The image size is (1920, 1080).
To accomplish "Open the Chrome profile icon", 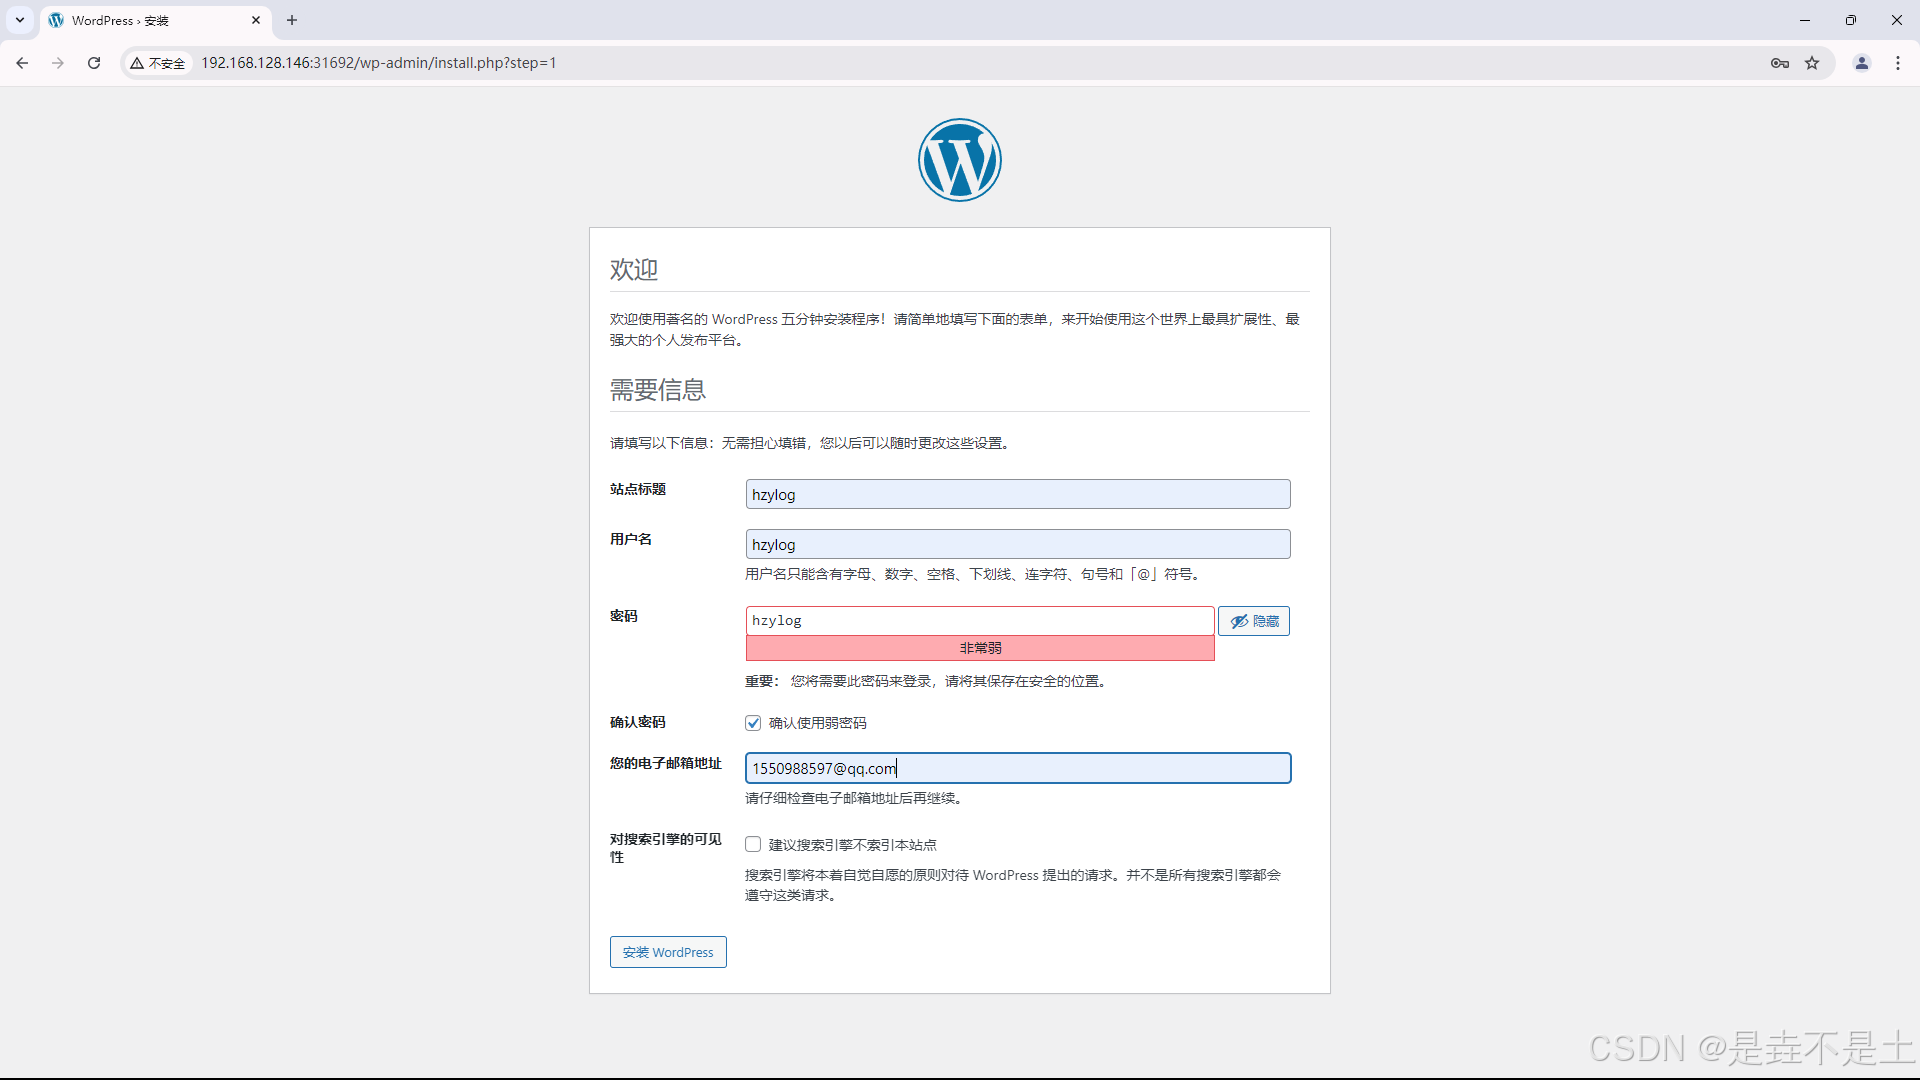I will tap(1862, 63).
